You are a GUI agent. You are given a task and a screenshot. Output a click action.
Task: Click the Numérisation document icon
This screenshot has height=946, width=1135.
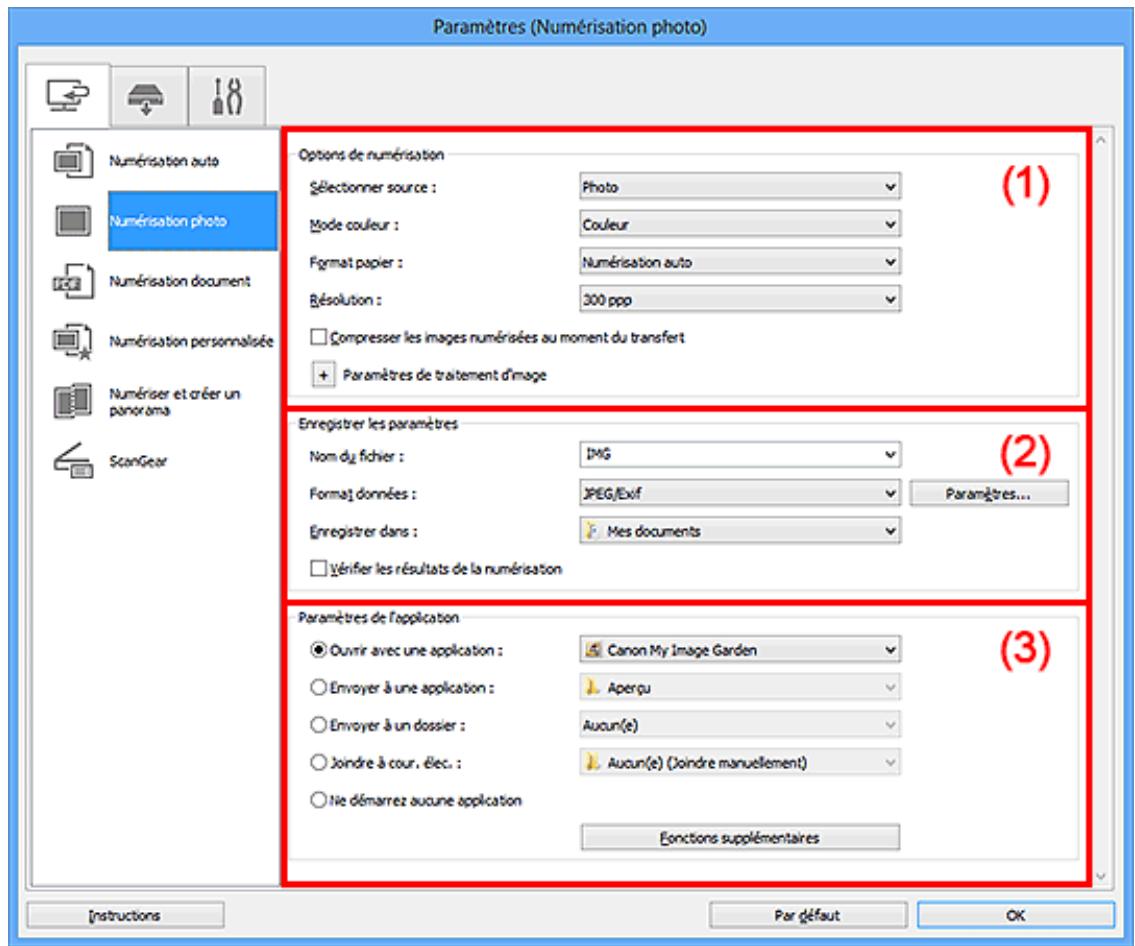[x=72, y=281]
